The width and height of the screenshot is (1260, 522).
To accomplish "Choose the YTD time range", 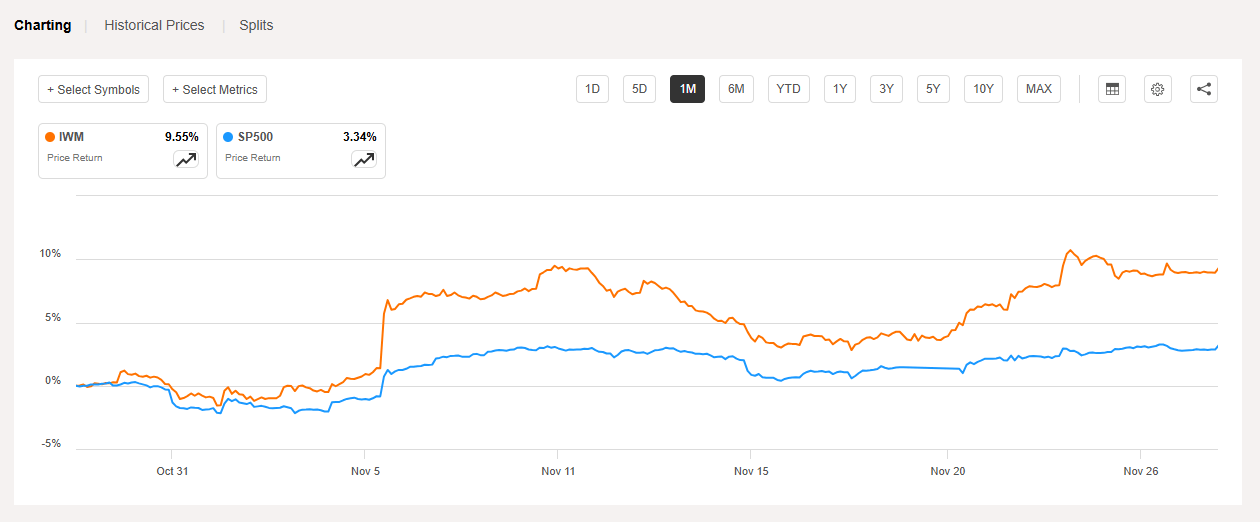I will tap(789, 89).
